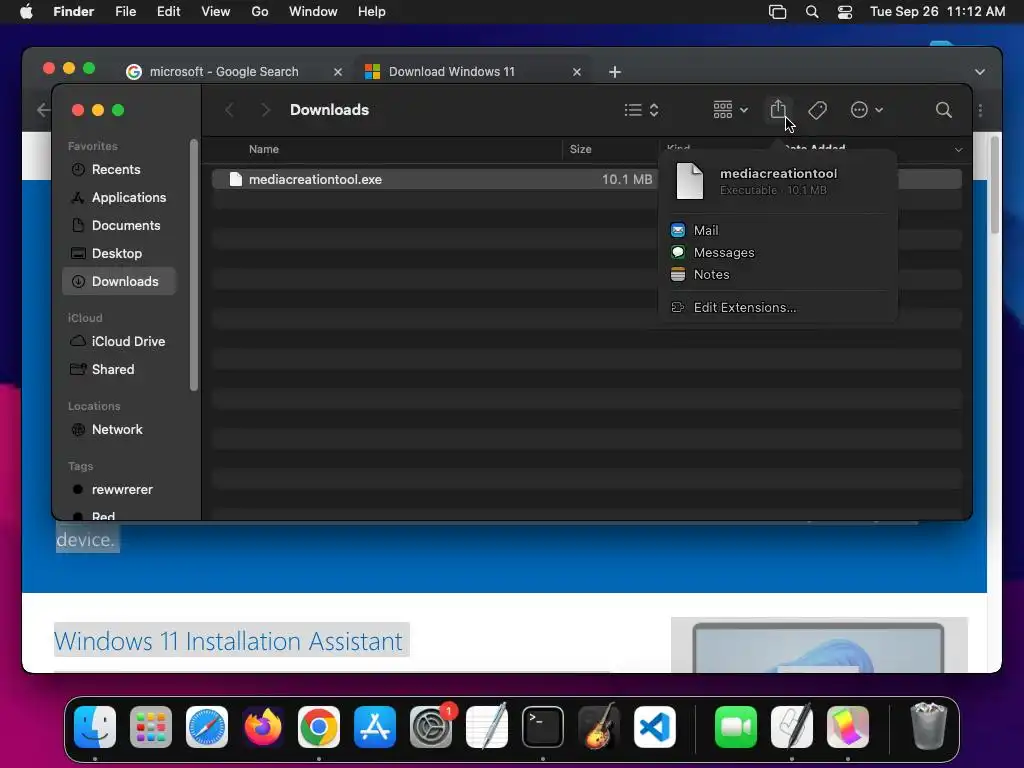Open Network location in sidebar

pyautogui.click(x=117, y=429)
